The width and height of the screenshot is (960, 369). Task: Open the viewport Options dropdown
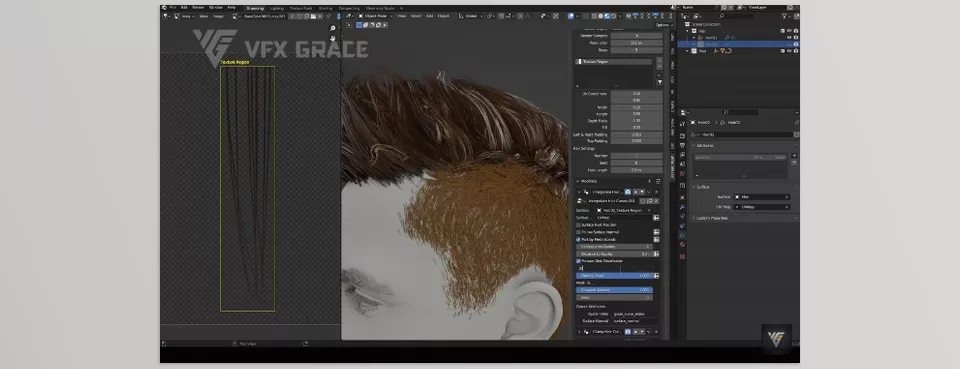(x=663, y=25)
